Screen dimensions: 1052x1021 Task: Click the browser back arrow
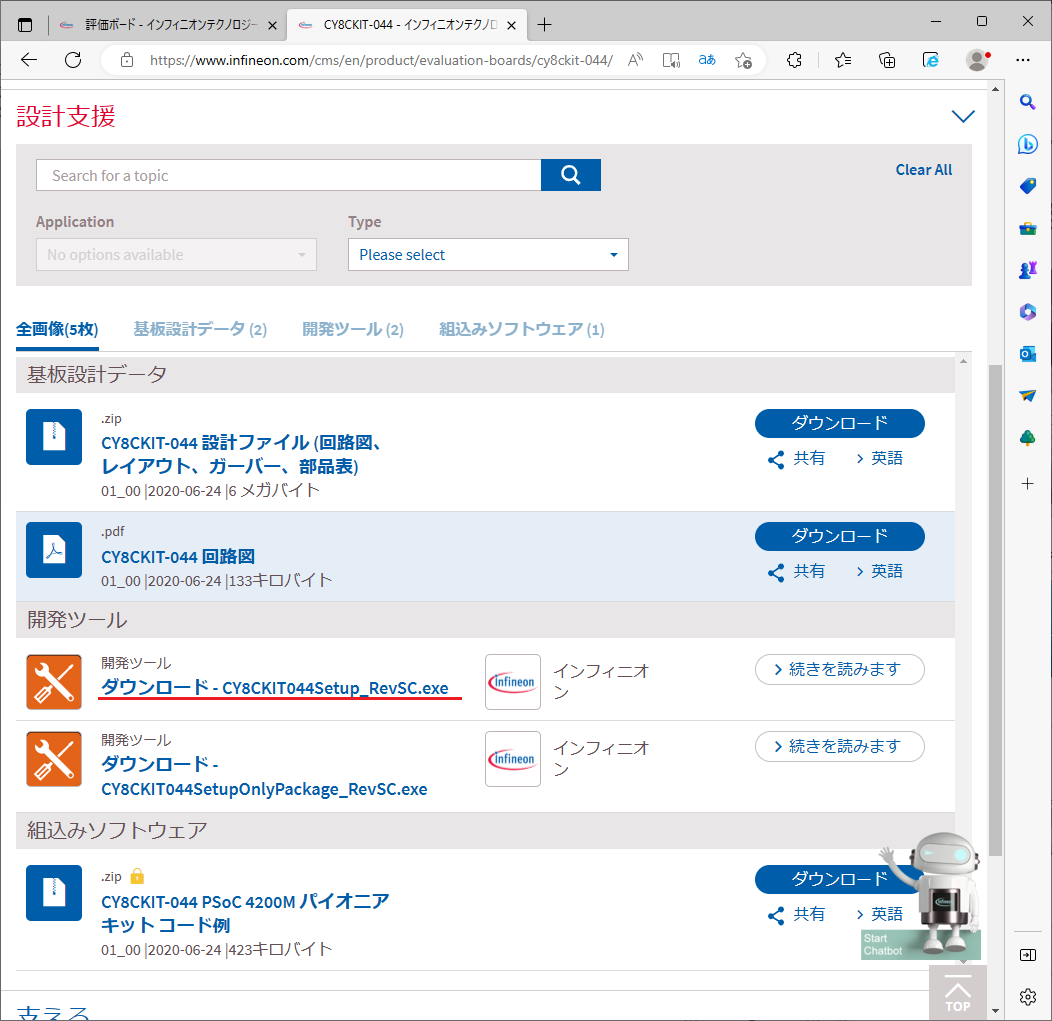pos(29,60)
